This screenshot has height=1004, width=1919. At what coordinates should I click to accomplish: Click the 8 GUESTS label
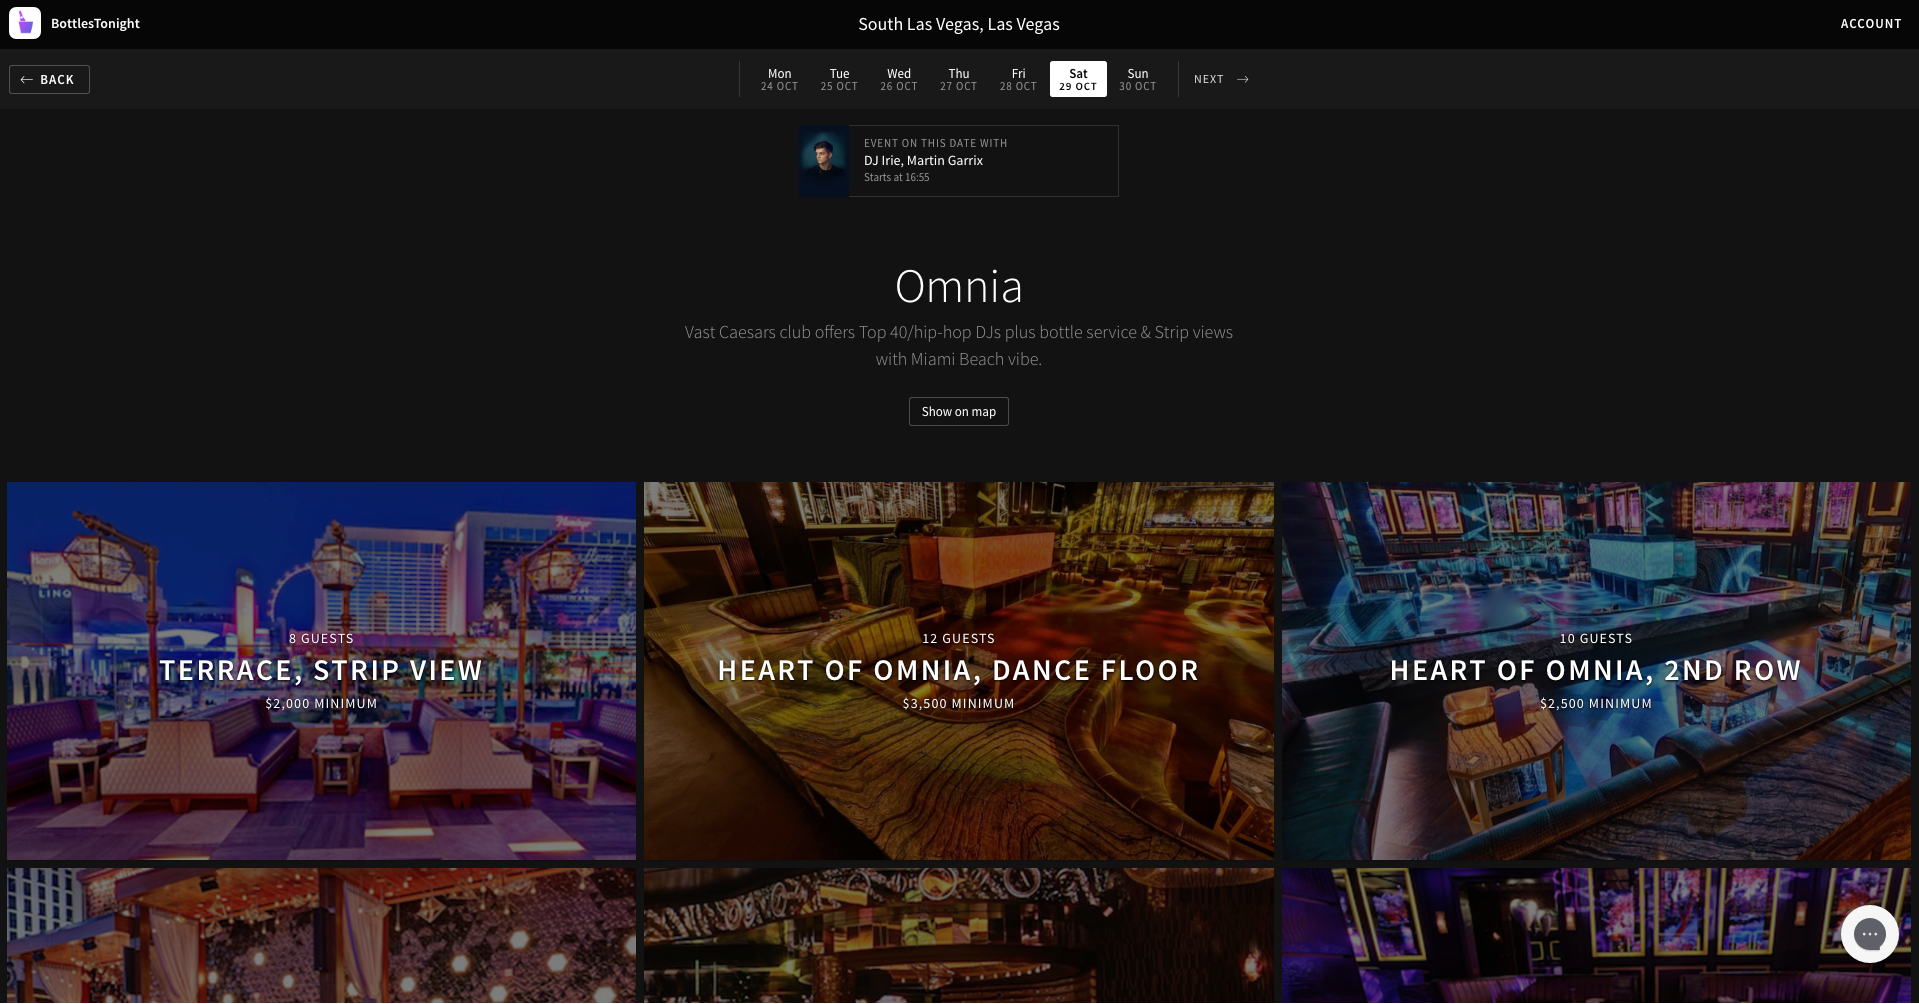(321, 639)
